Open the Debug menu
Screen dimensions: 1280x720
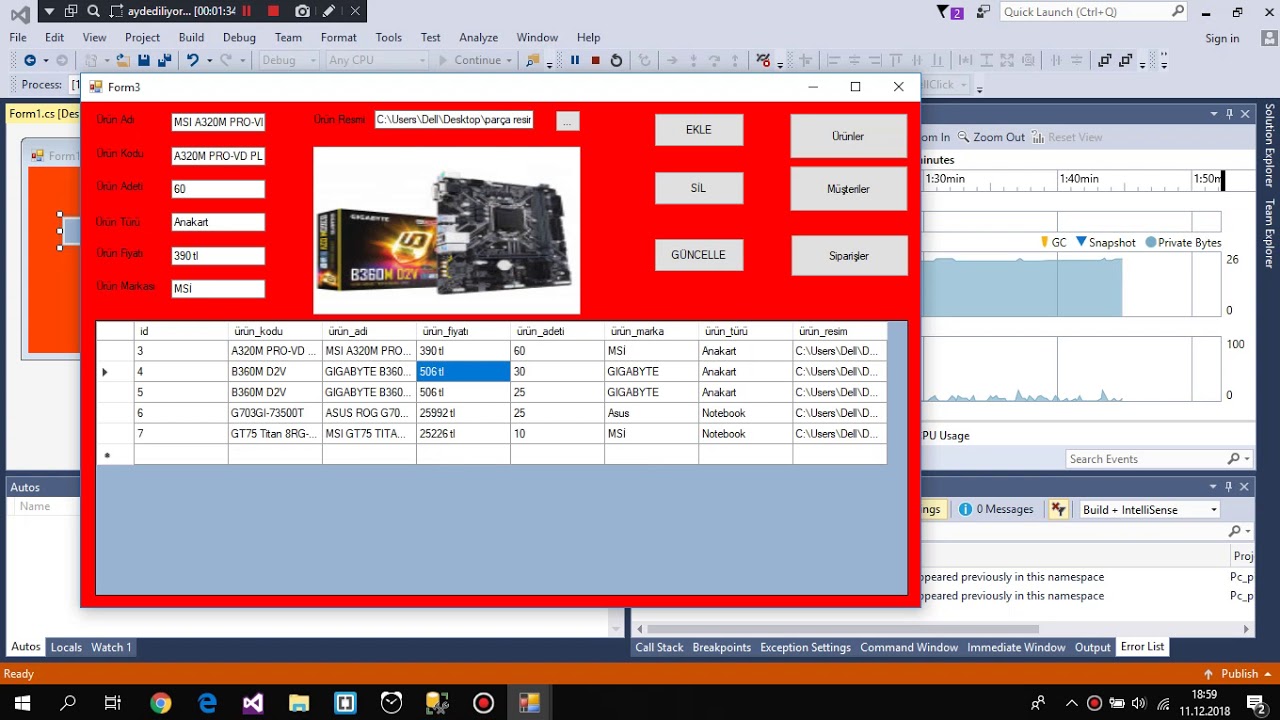(x=239, y=37)
